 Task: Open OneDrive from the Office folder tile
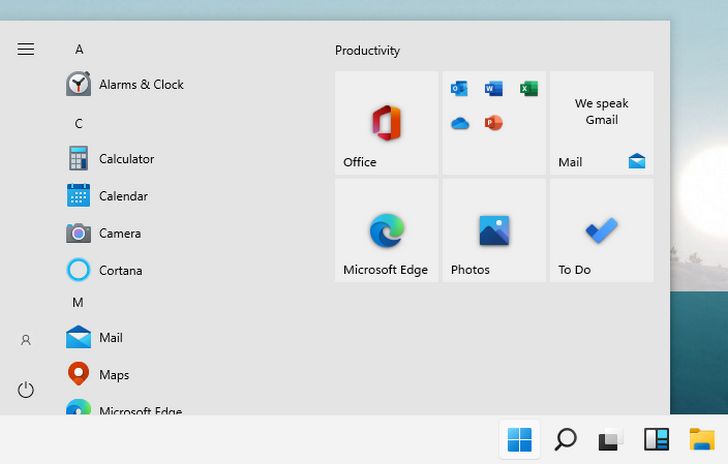pyautogui.click(x=460, y=123)
